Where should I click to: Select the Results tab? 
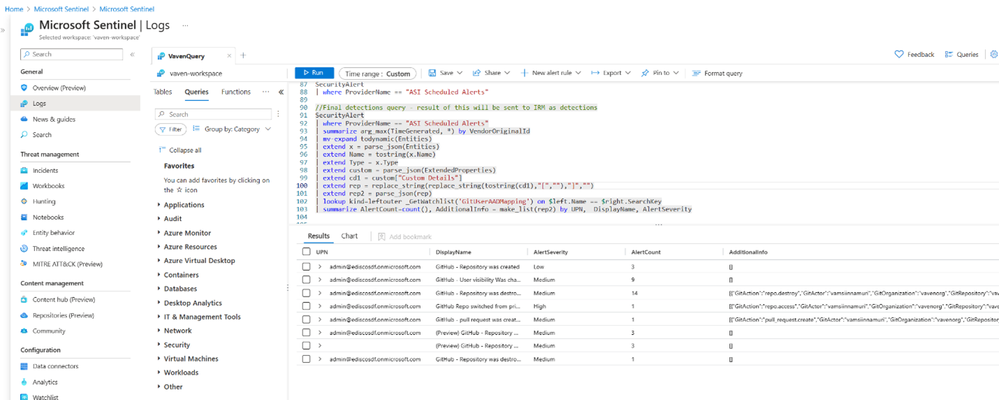(x=319, y=236)
